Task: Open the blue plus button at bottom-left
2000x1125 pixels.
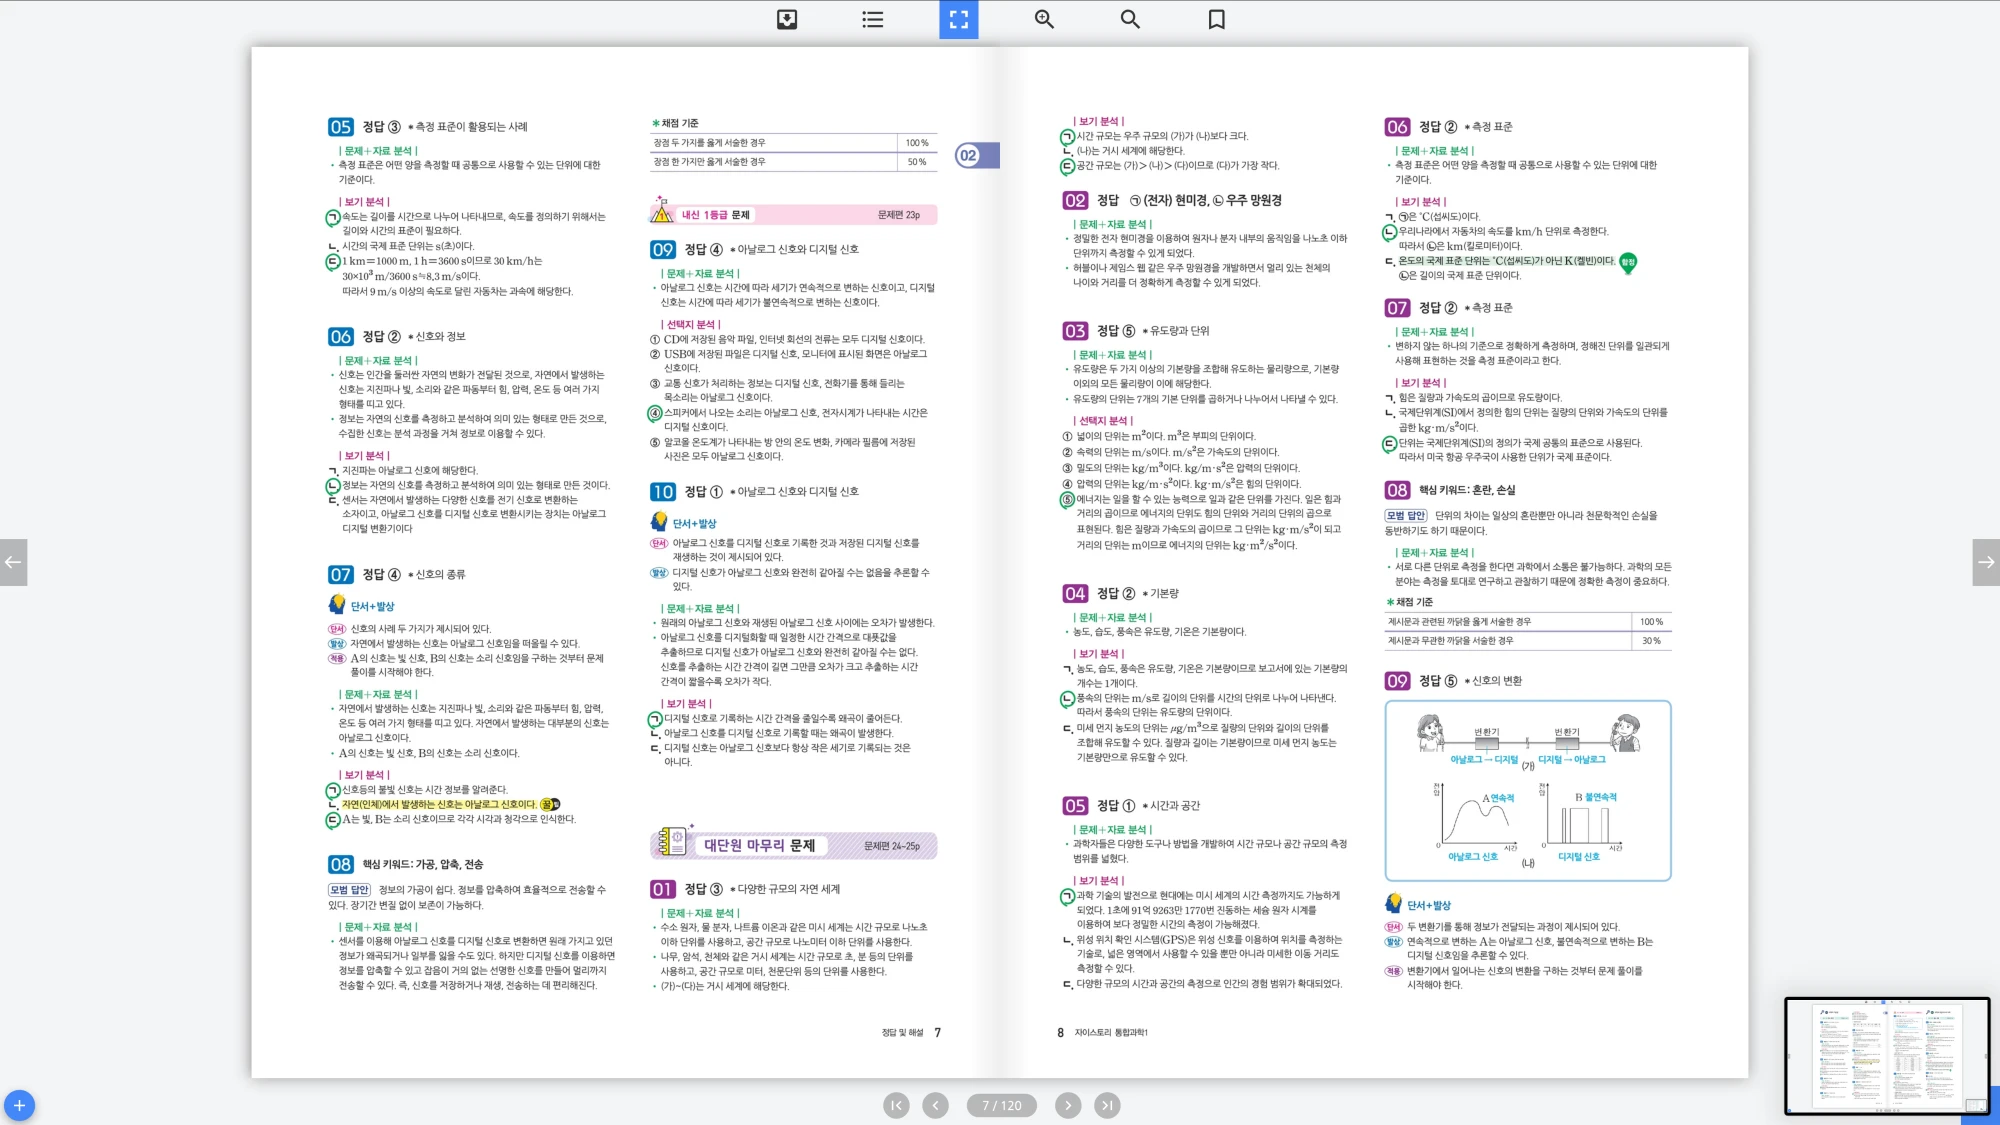Action: [x=19, y=1105]
